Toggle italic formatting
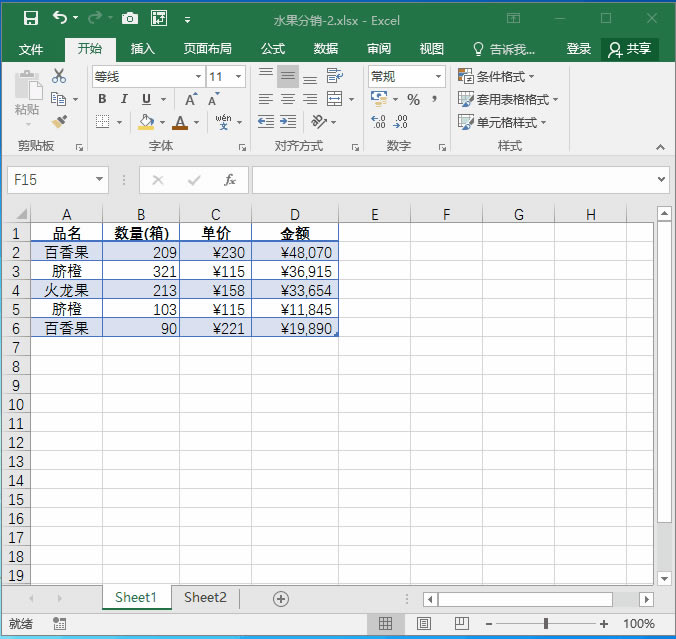Image resolution: width=676 pixels, height=639 pixels. coord(124,99)
